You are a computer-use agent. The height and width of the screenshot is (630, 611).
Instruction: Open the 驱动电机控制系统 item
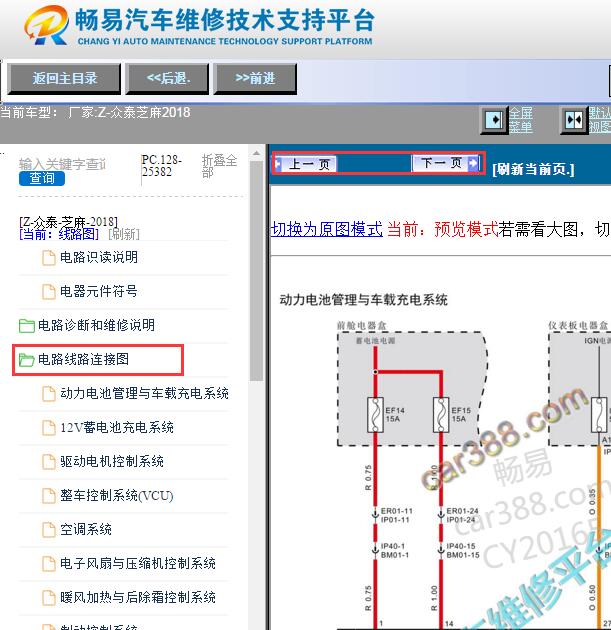(x=112, y=461)
